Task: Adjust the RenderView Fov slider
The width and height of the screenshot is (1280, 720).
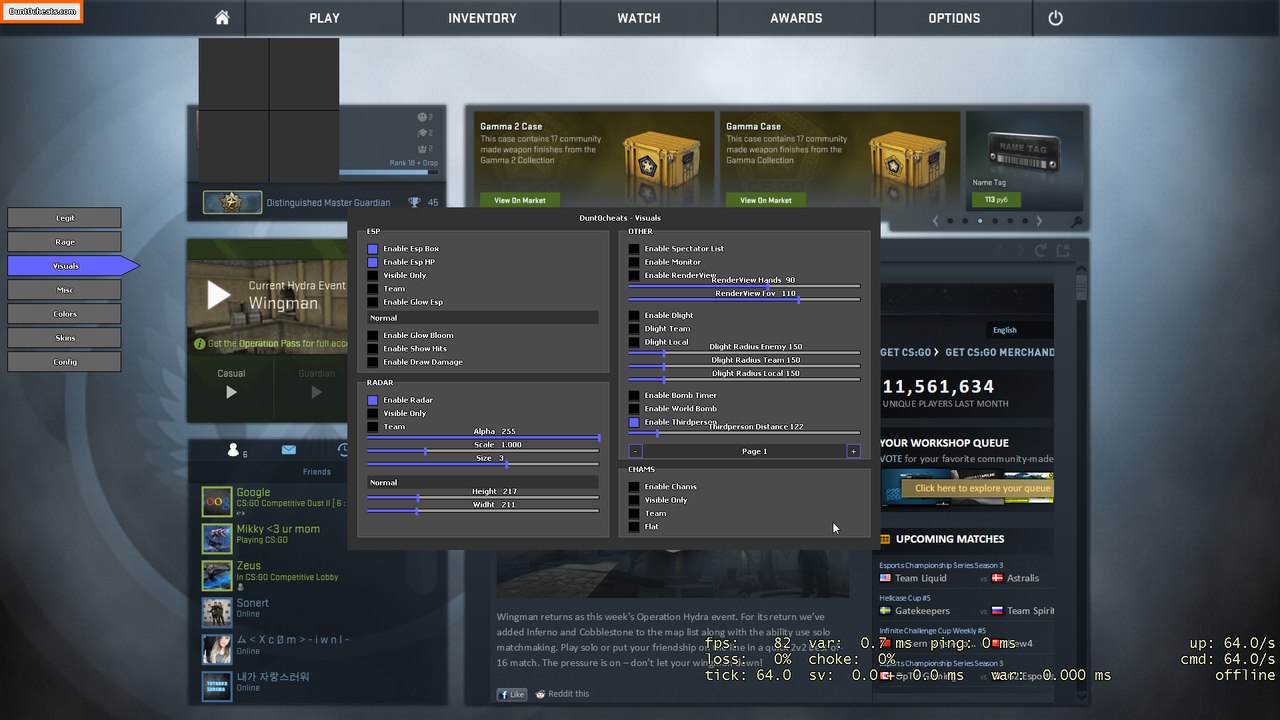Action: pyautogui.click(x=744, y=299)
